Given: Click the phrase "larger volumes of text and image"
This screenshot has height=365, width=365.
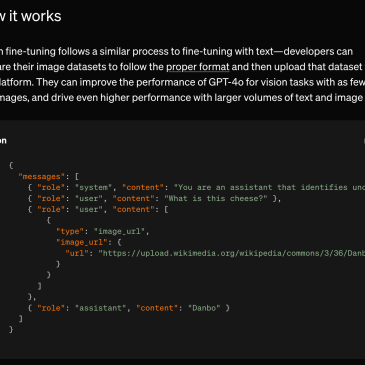Looking at the screenshot, I should click(288, 98).
